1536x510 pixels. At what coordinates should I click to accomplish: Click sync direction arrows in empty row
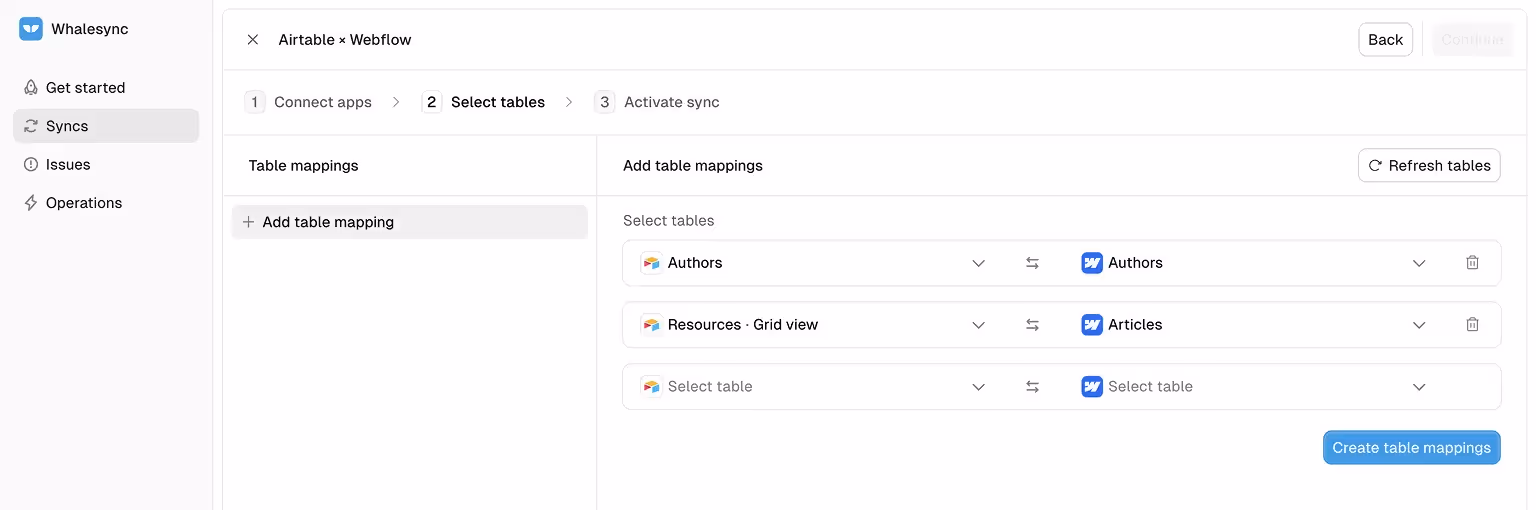(x=1032, y=387)
